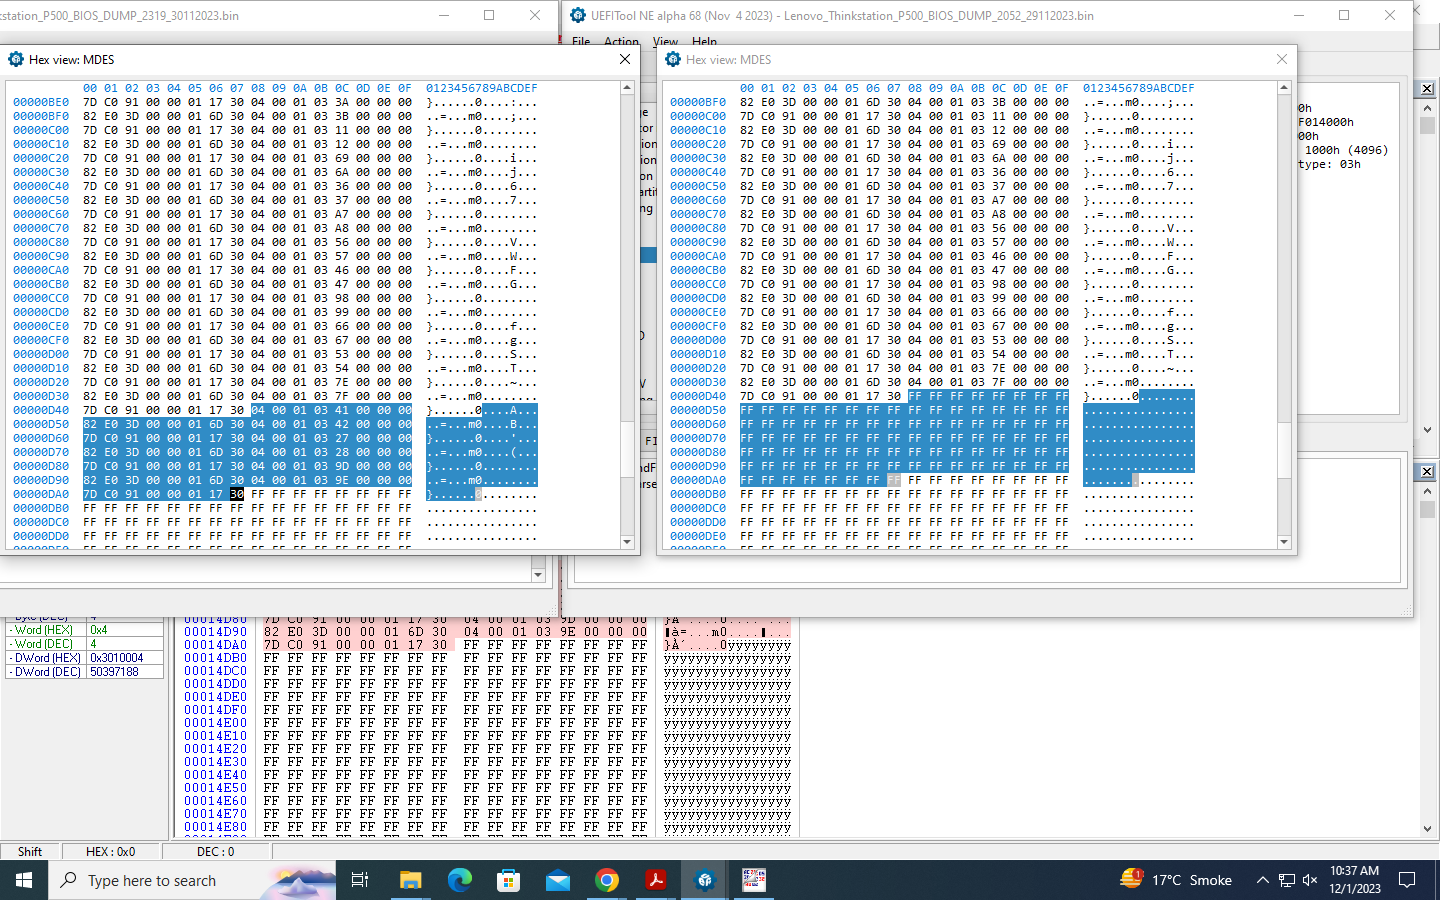Click the Task View icon
This screenshot has width=1440, height=900.
click(360, 880)
